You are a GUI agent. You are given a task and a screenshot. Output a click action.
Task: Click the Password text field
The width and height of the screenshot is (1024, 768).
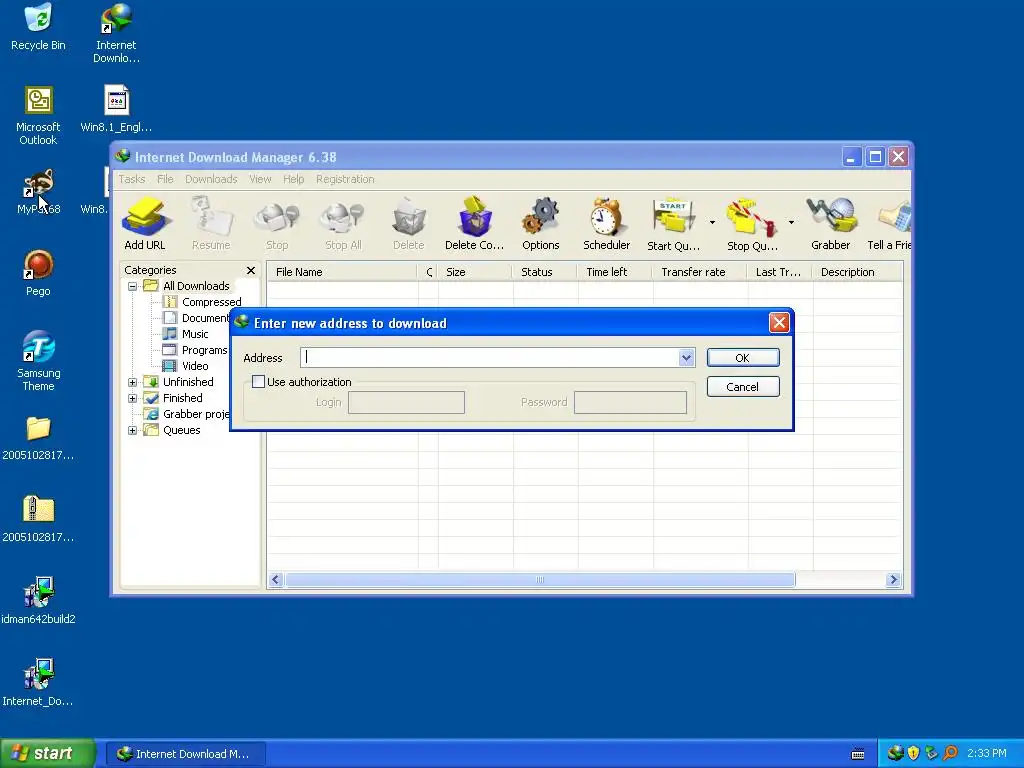pos(630,402)
